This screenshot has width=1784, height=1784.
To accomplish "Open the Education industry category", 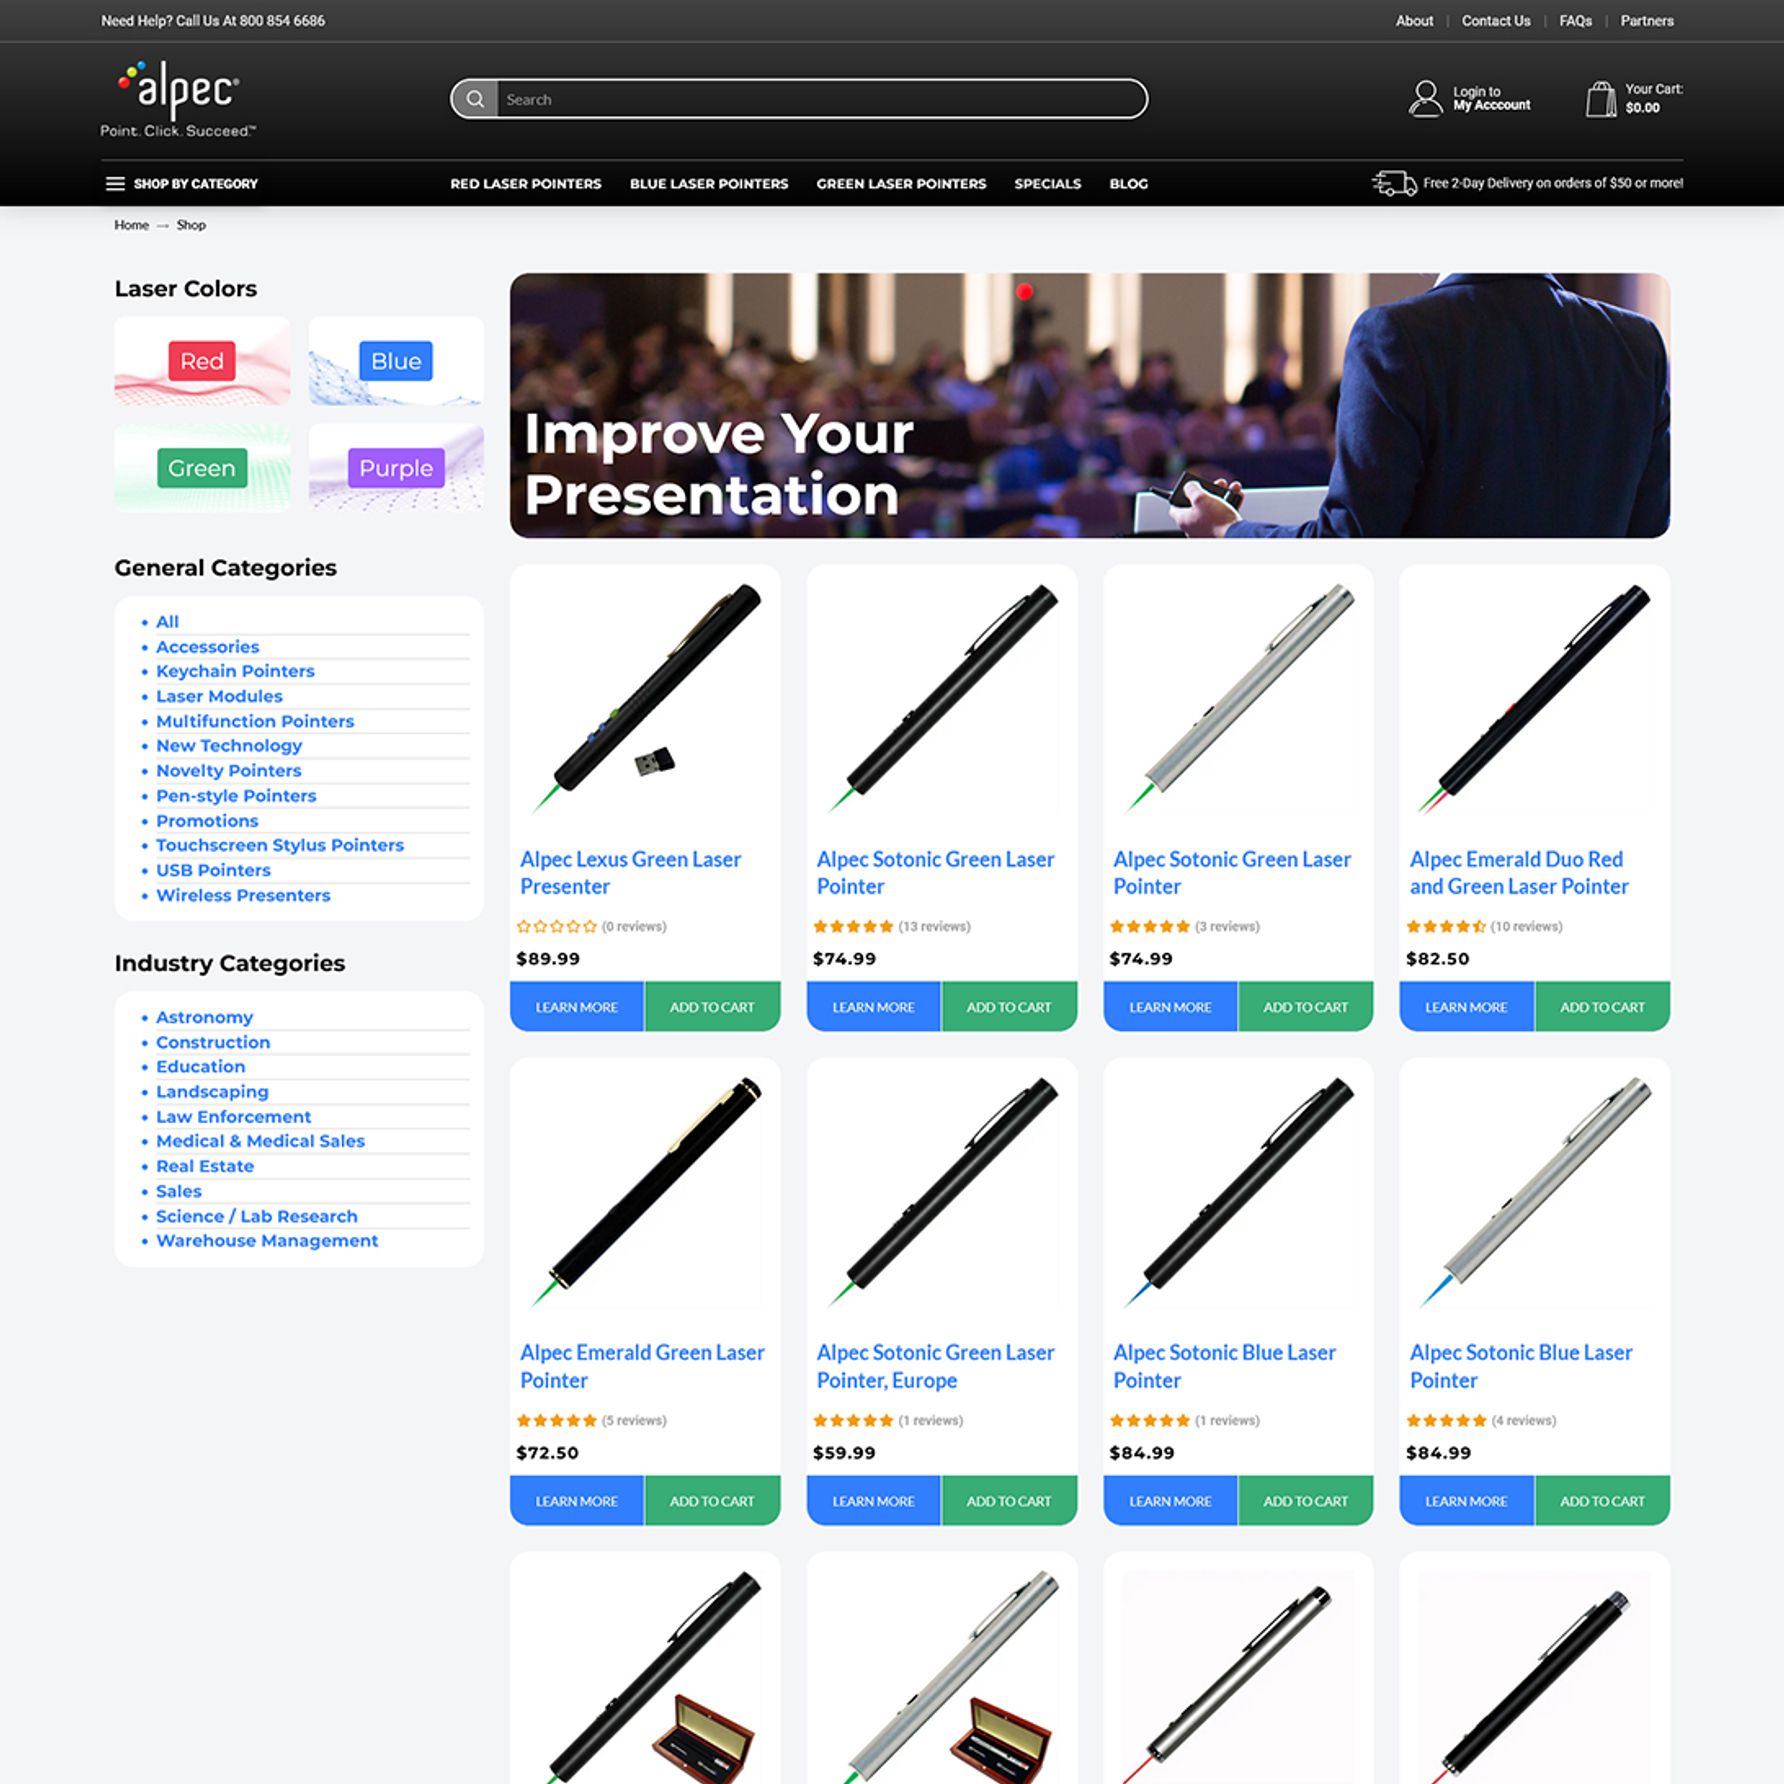I will [x=200, y=1067].
